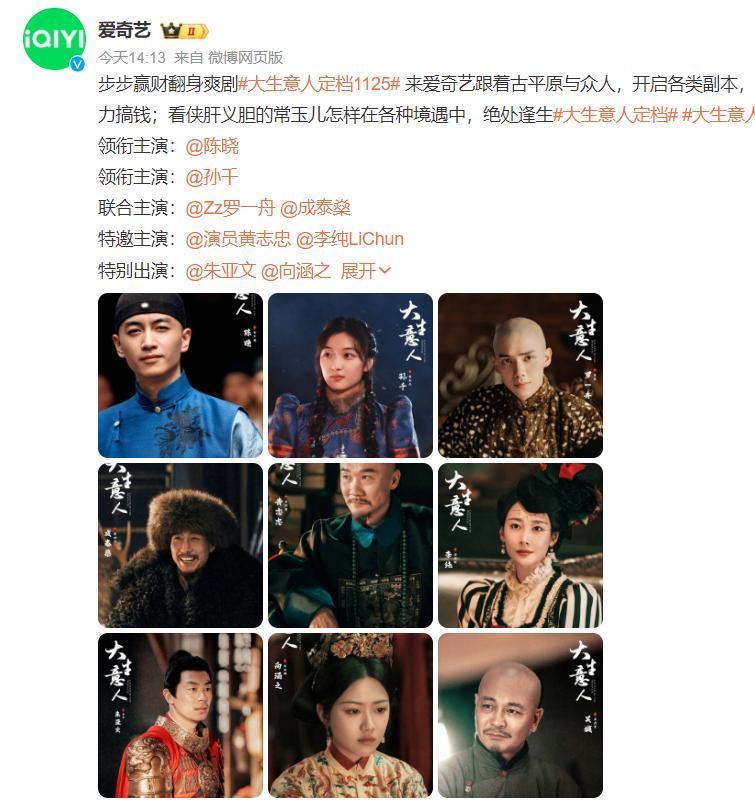
Task: Open the 爱奇艺 account name link
Action: (x=124, y=30)
